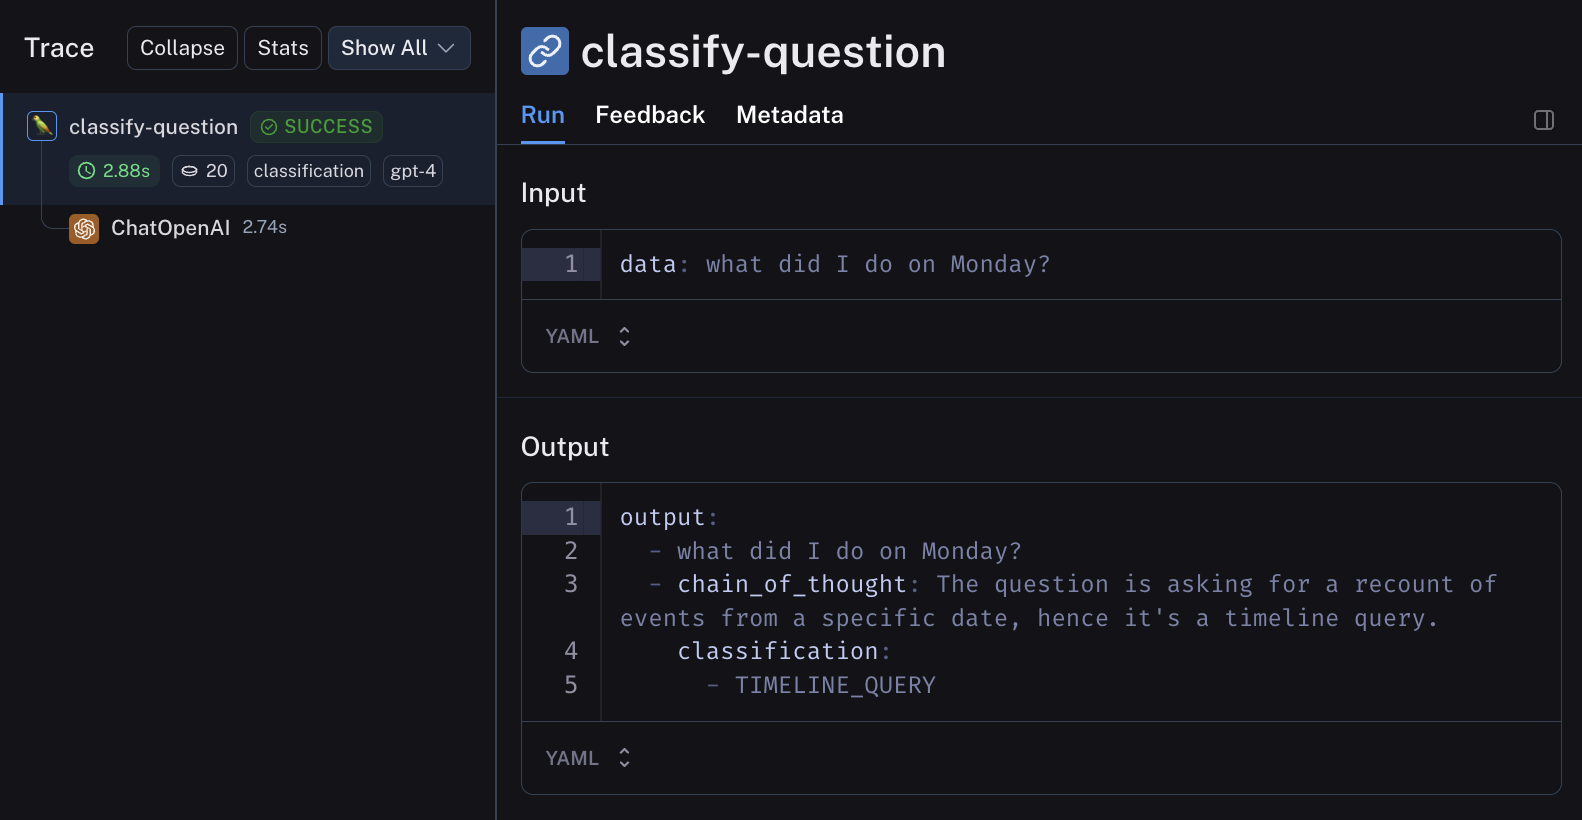The height and width of the screenshot is (820, 1582).
Task: Change Input format from YAML selector
Action: (588, 336)
